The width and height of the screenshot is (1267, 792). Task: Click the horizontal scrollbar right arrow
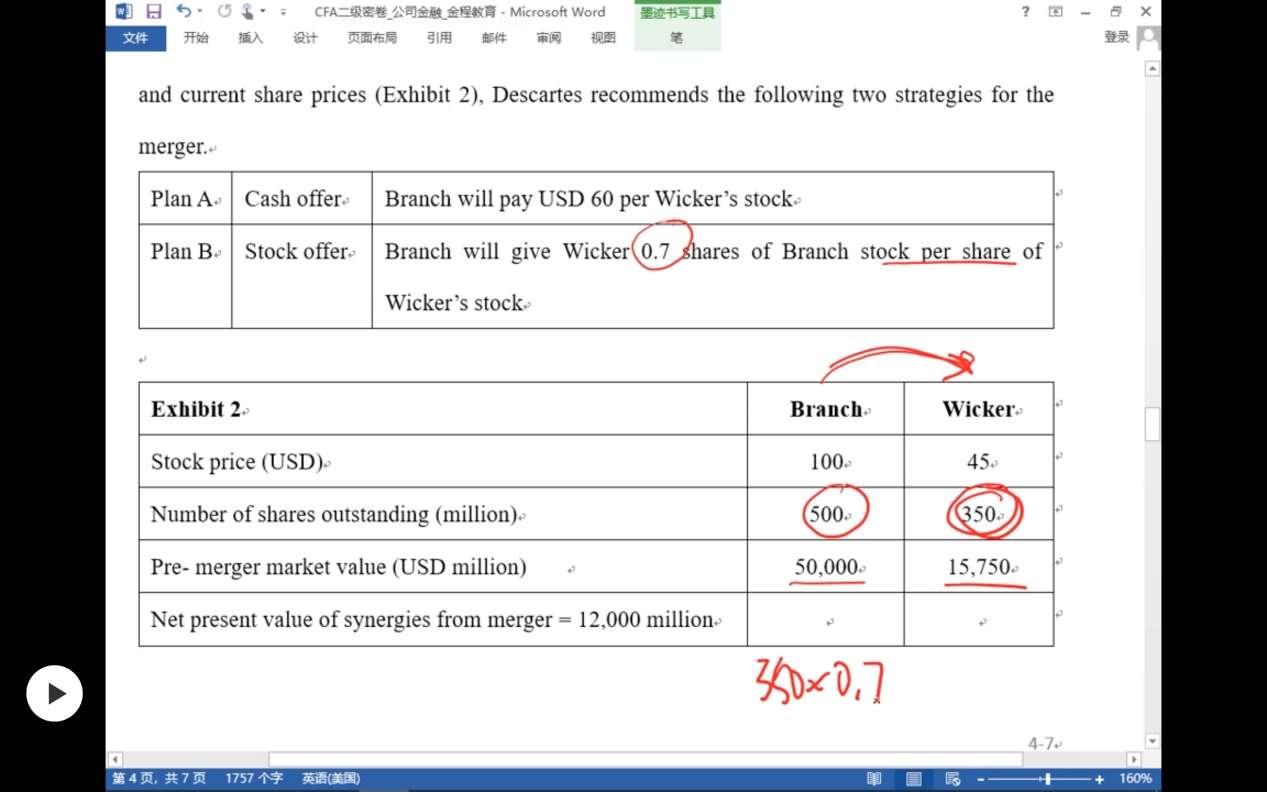point(1133,759)
